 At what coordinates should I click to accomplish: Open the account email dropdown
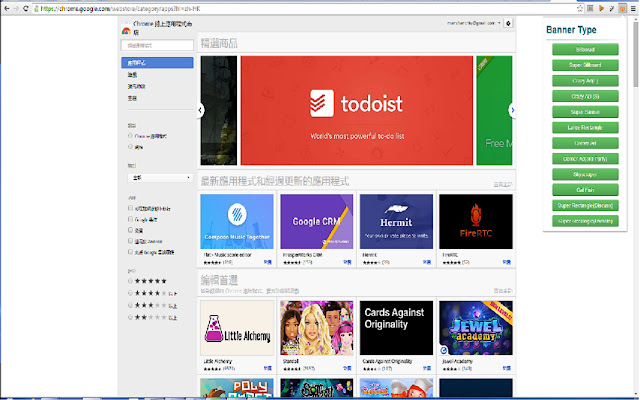471,22
